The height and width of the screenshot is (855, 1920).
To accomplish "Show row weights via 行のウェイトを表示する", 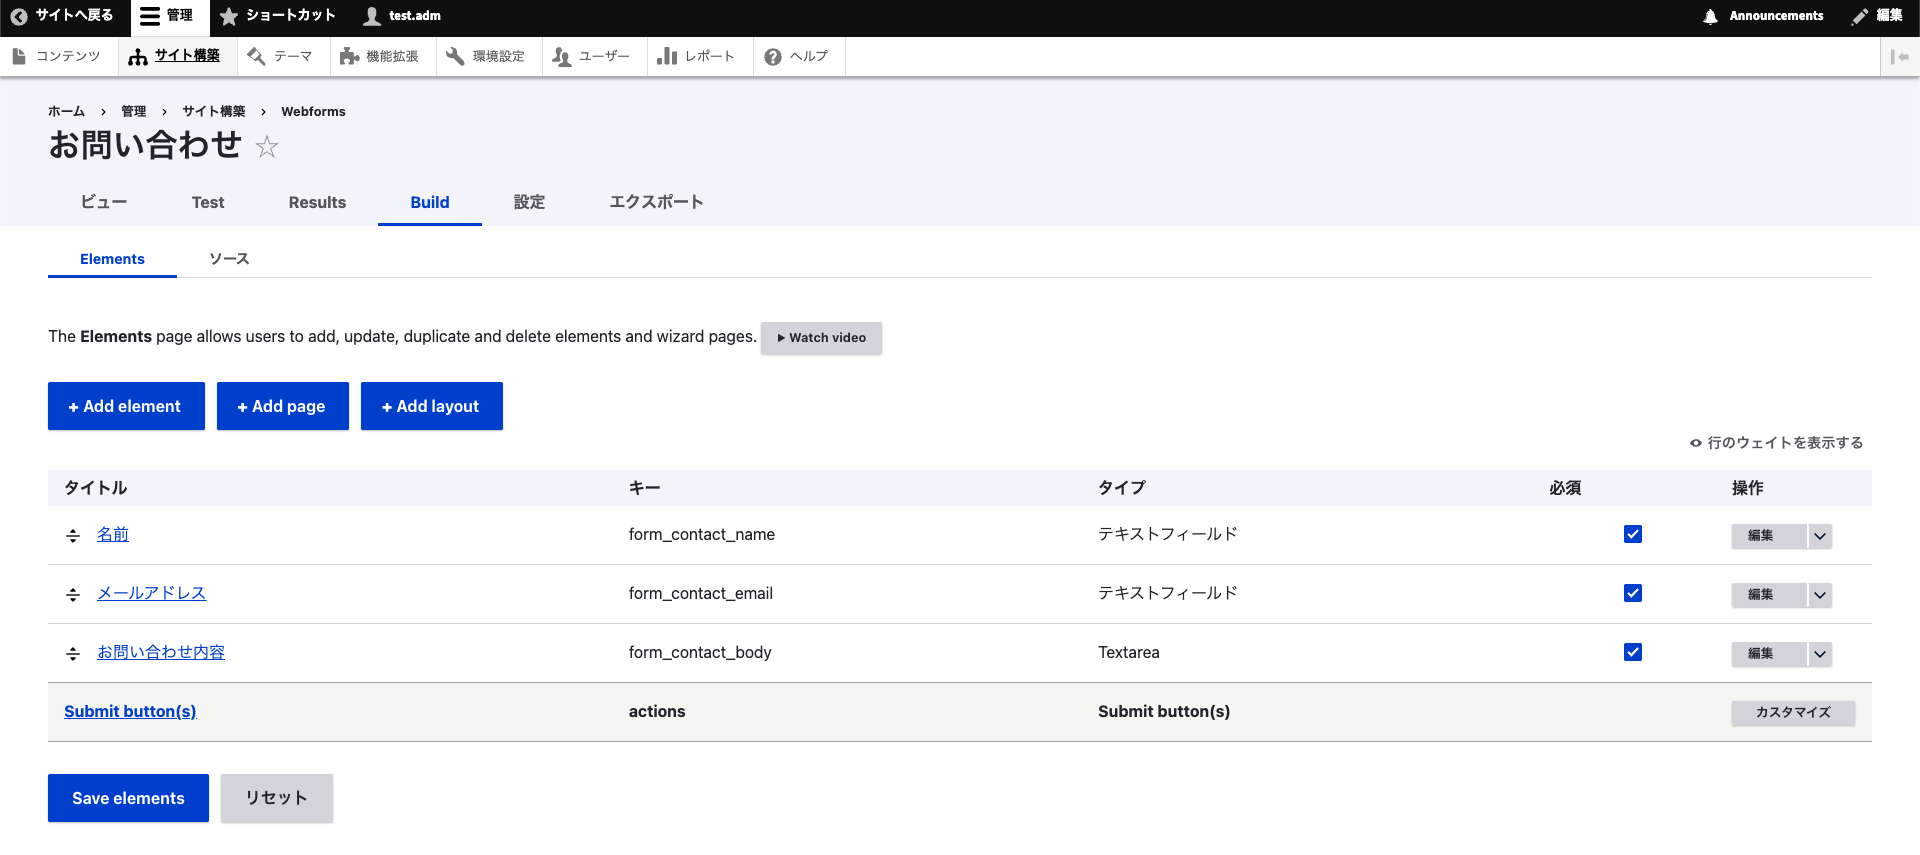I will [1776, 443].
